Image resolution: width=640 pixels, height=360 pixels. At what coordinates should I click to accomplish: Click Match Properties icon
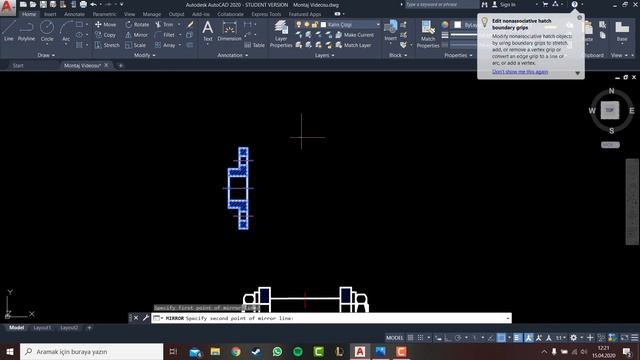pos(428,34)
